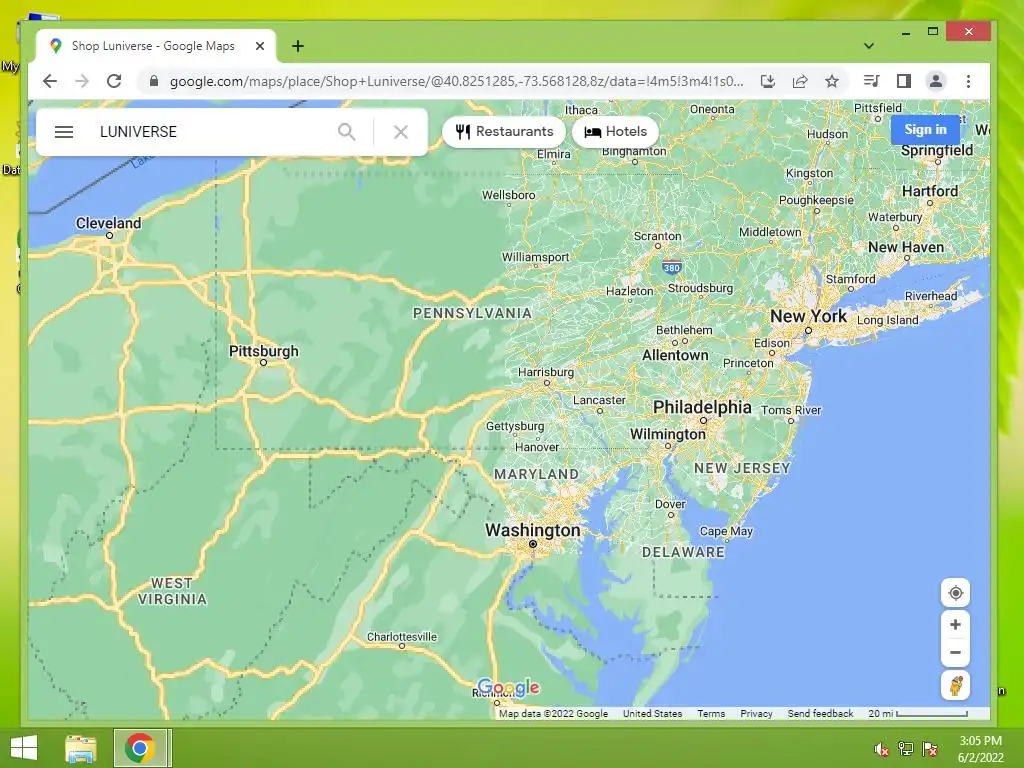
Task: Open Chrome profile avatar menu
Action: pyautogui.click(x=936, y=81)
